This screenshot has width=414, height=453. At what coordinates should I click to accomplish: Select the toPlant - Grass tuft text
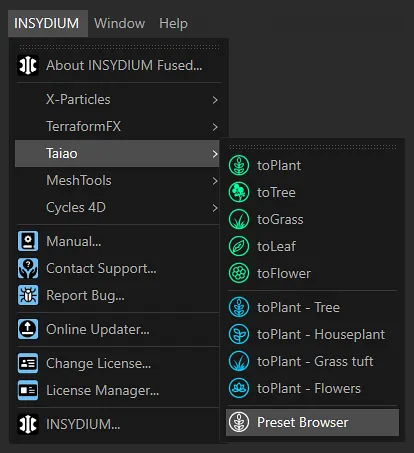point(315,362)
